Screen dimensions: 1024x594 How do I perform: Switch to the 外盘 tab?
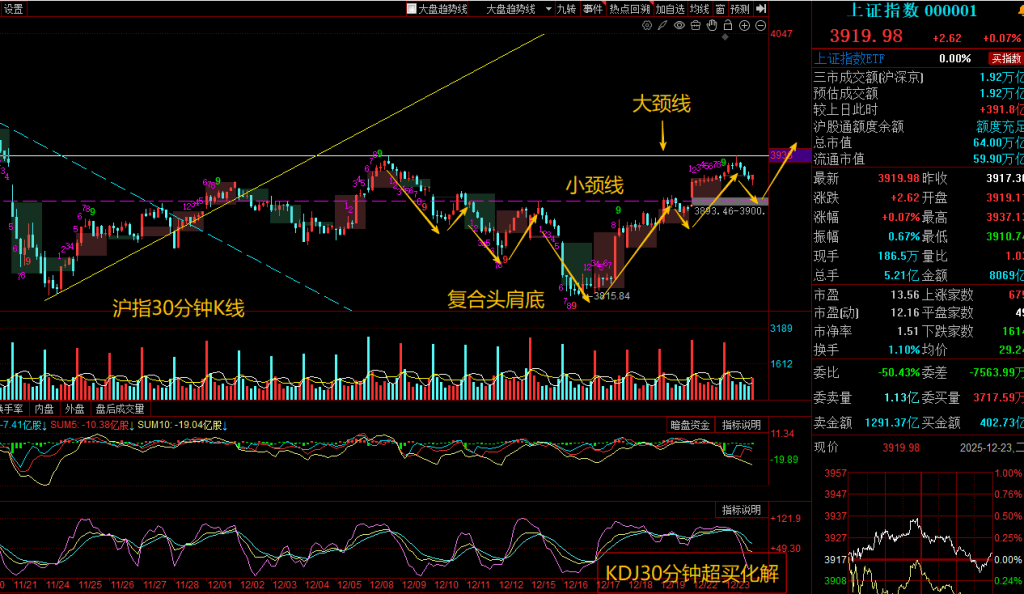point(75,409)
